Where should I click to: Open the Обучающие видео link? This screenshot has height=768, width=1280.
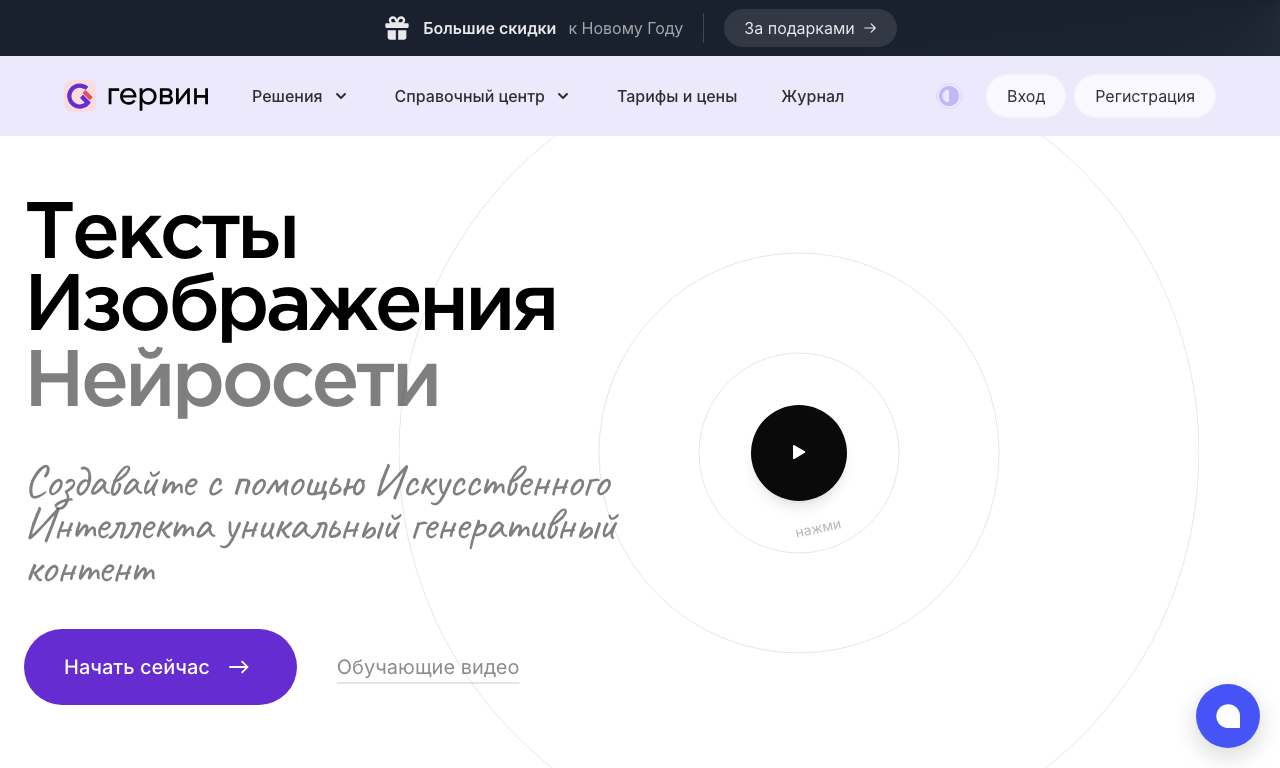(x=428, y=667)
